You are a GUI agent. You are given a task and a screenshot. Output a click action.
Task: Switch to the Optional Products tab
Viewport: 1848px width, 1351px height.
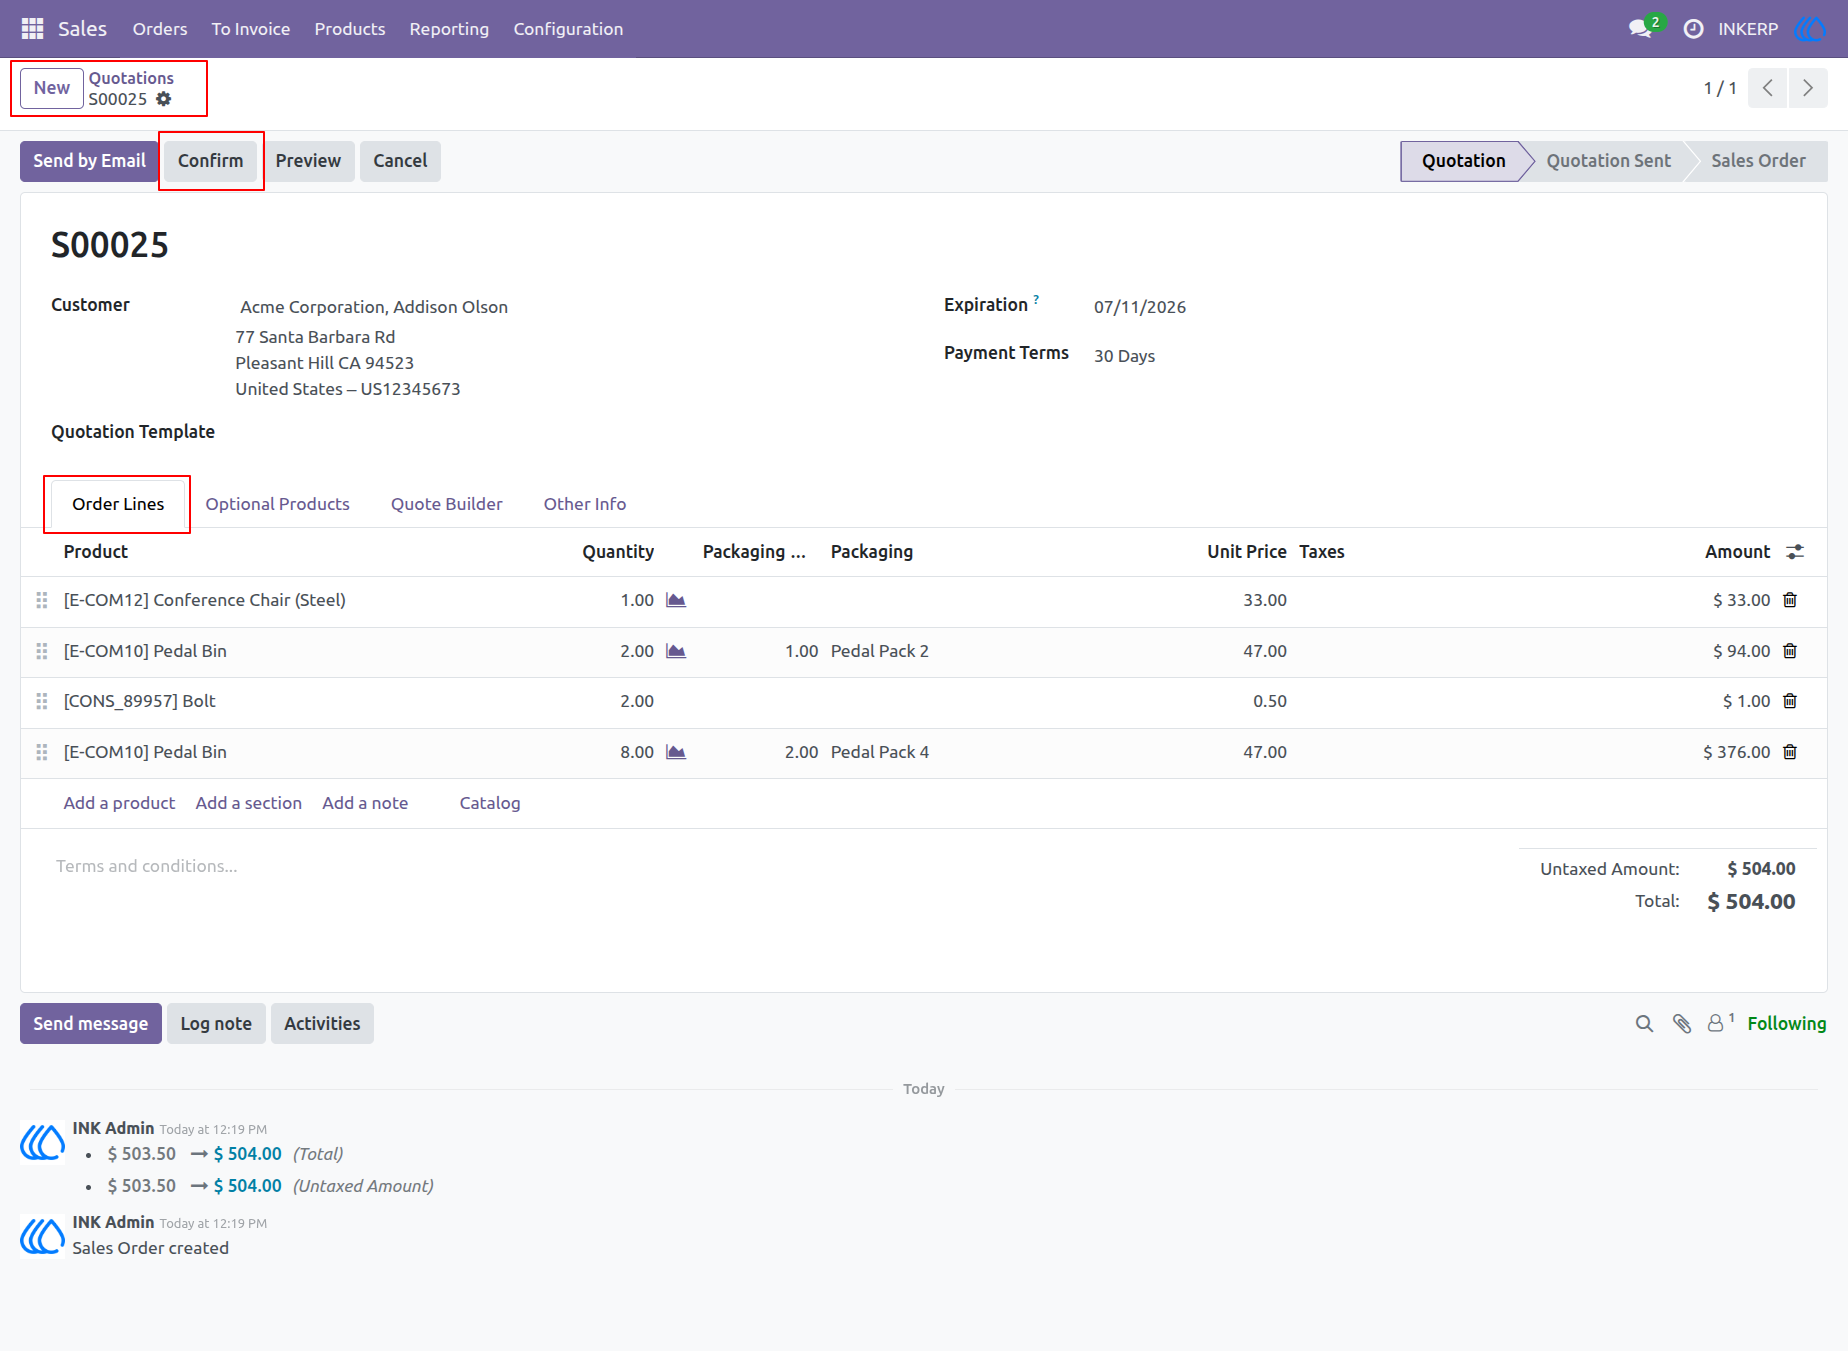[x=278, y=504]
